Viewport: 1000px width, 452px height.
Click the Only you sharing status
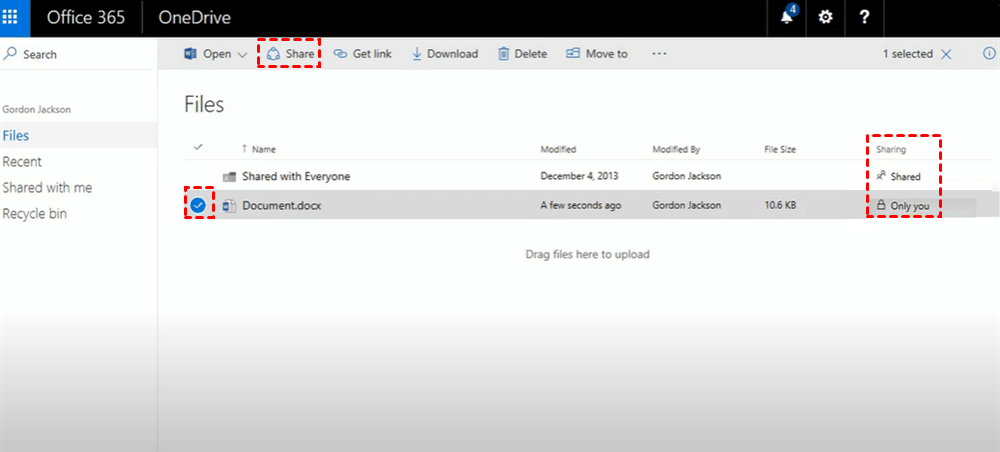pyautogui.click(x=903, y=206)
